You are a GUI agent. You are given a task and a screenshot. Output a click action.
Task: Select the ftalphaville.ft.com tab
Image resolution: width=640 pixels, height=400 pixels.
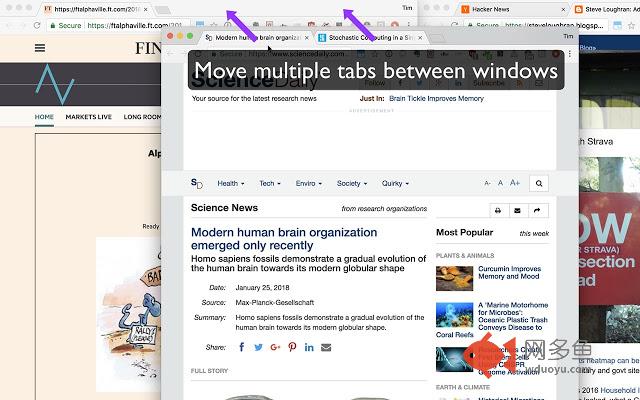click(x=96, y=9)
